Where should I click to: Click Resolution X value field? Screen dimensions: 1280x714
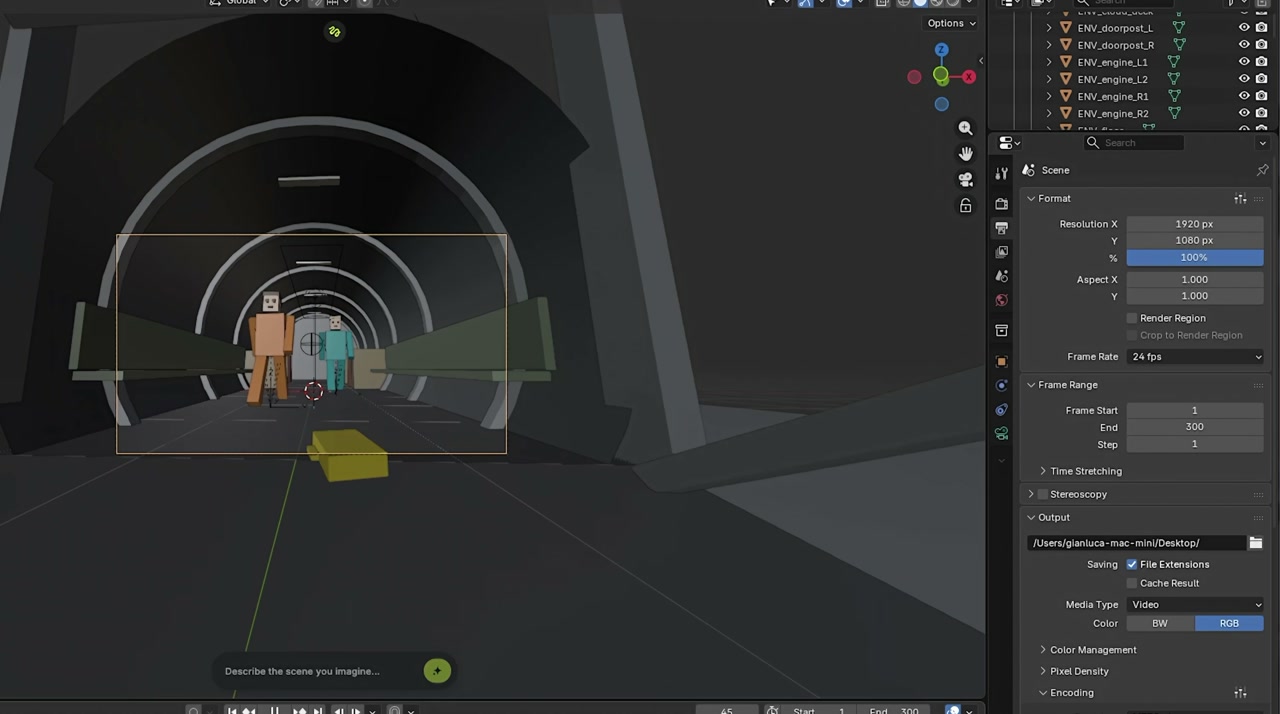1195,224
